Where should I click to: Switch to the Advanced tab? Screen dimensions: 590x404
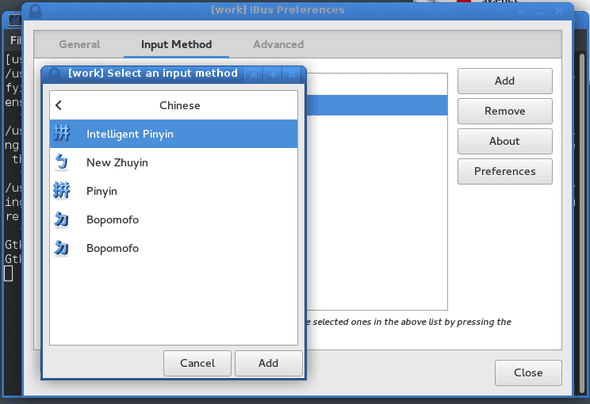[x=278, y=44]
